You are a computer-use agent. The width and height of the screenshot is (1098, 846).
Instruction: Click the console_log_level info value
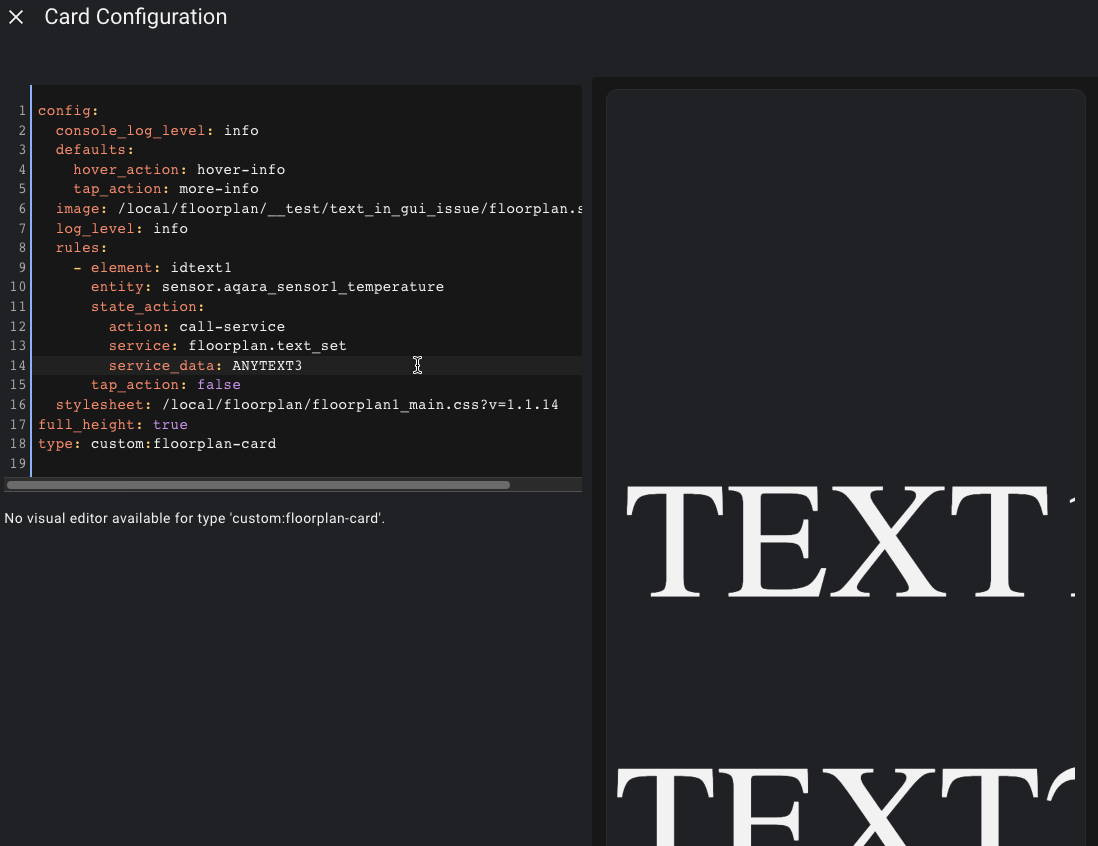click(x=240, y=130)
